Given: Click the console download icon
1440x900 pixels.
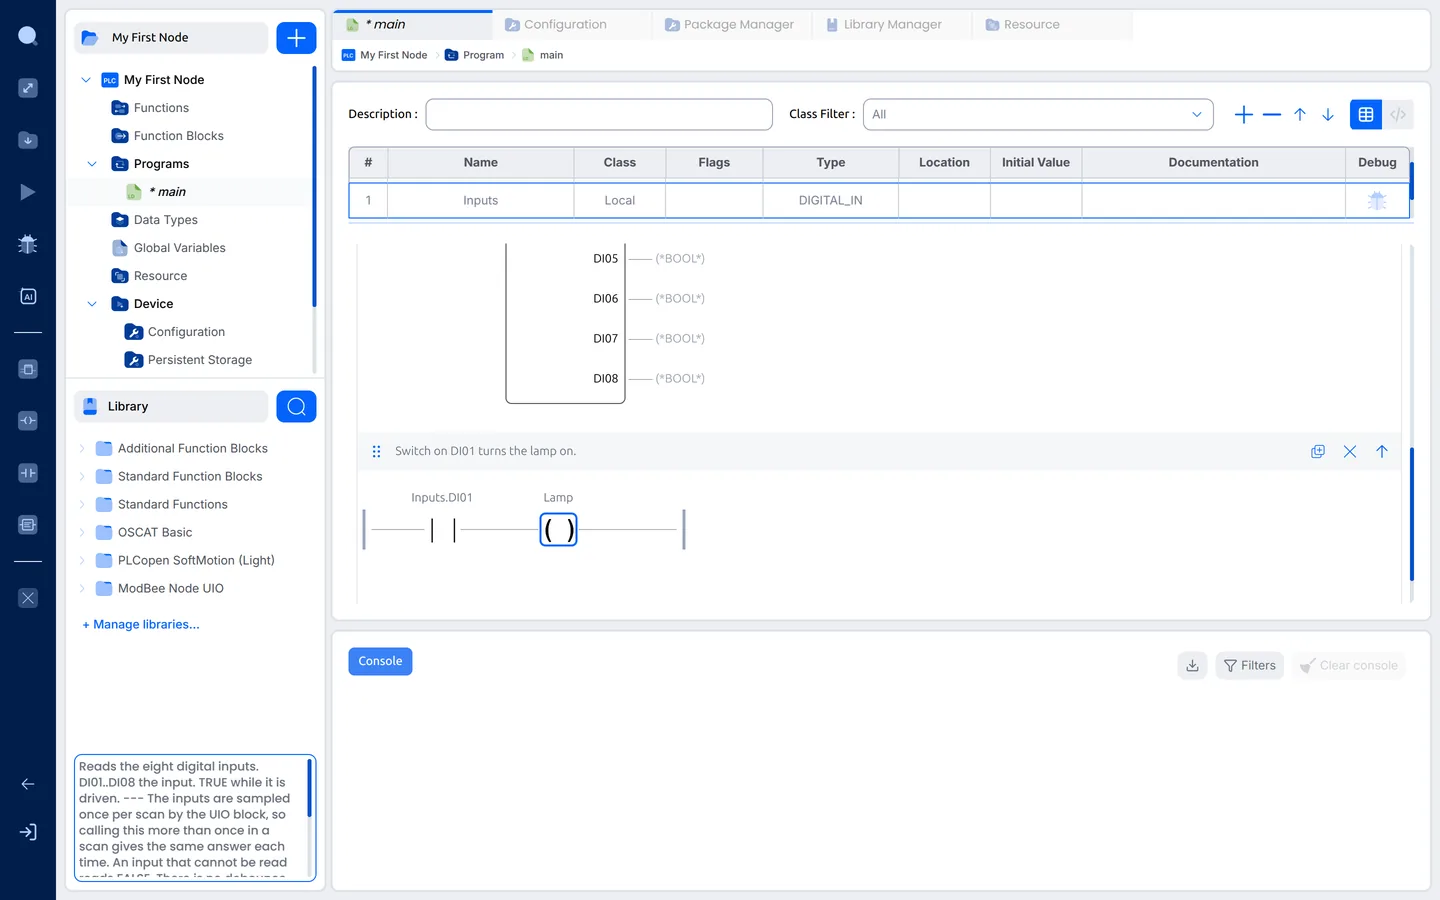Looking at the screenshot, I should click(1192, 665).
